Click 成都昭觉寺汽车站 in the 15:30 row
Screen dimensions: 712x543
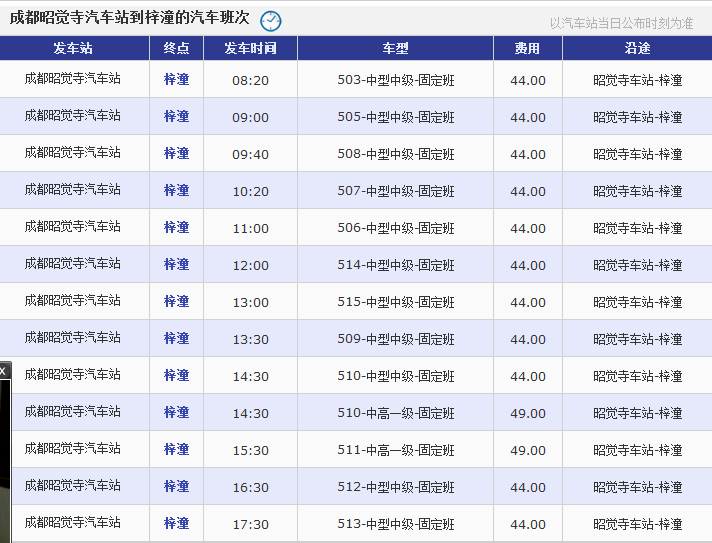point(73,449)
